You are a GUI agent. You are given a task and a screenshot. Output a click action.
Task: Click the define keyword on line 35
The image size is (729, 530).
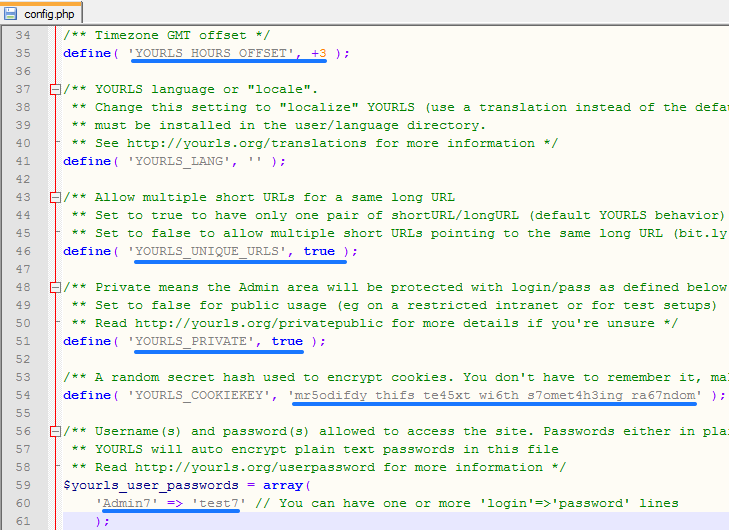pyautogui.click(x=87, y=53)
